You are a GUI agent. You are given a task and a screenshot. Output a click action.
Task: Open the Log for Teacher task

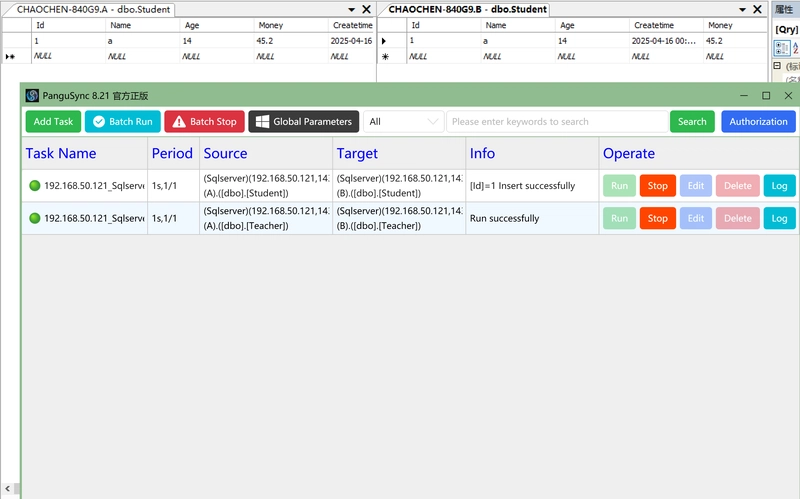pyautogui.click(x=779, y=218)
